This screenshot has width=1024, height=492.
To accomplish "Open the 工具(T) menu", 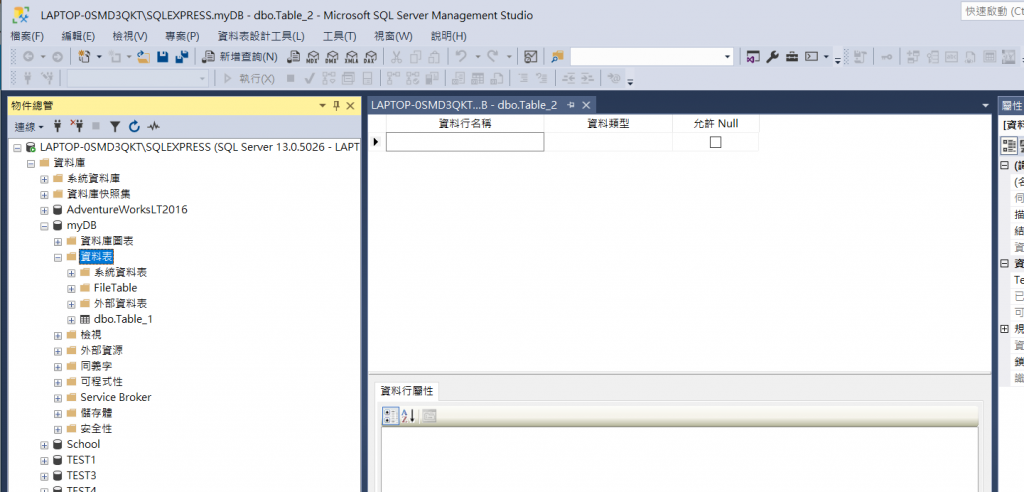I will 340,37.
